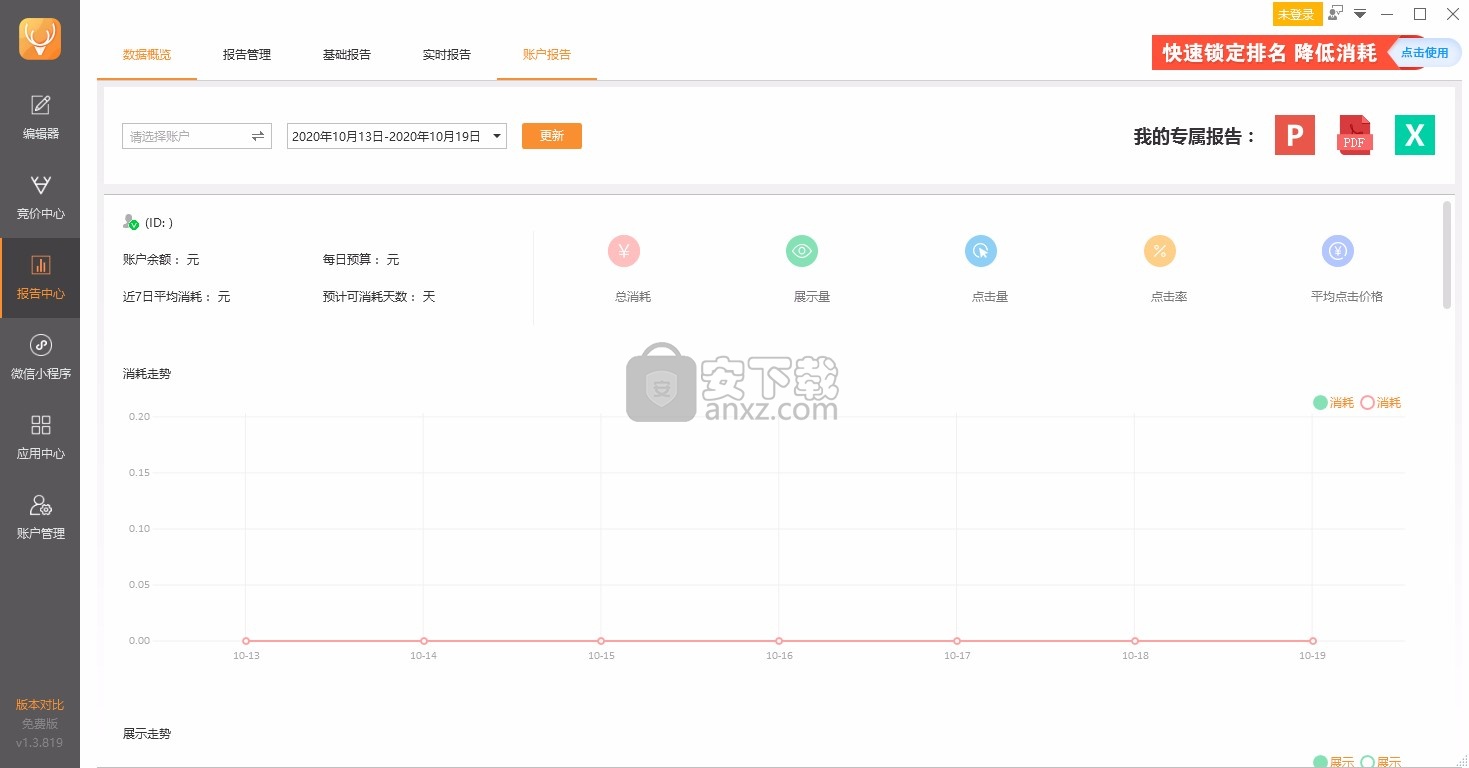Open the 版本对比 link
The image size is (1469, 768).
(x=40, y=705)
